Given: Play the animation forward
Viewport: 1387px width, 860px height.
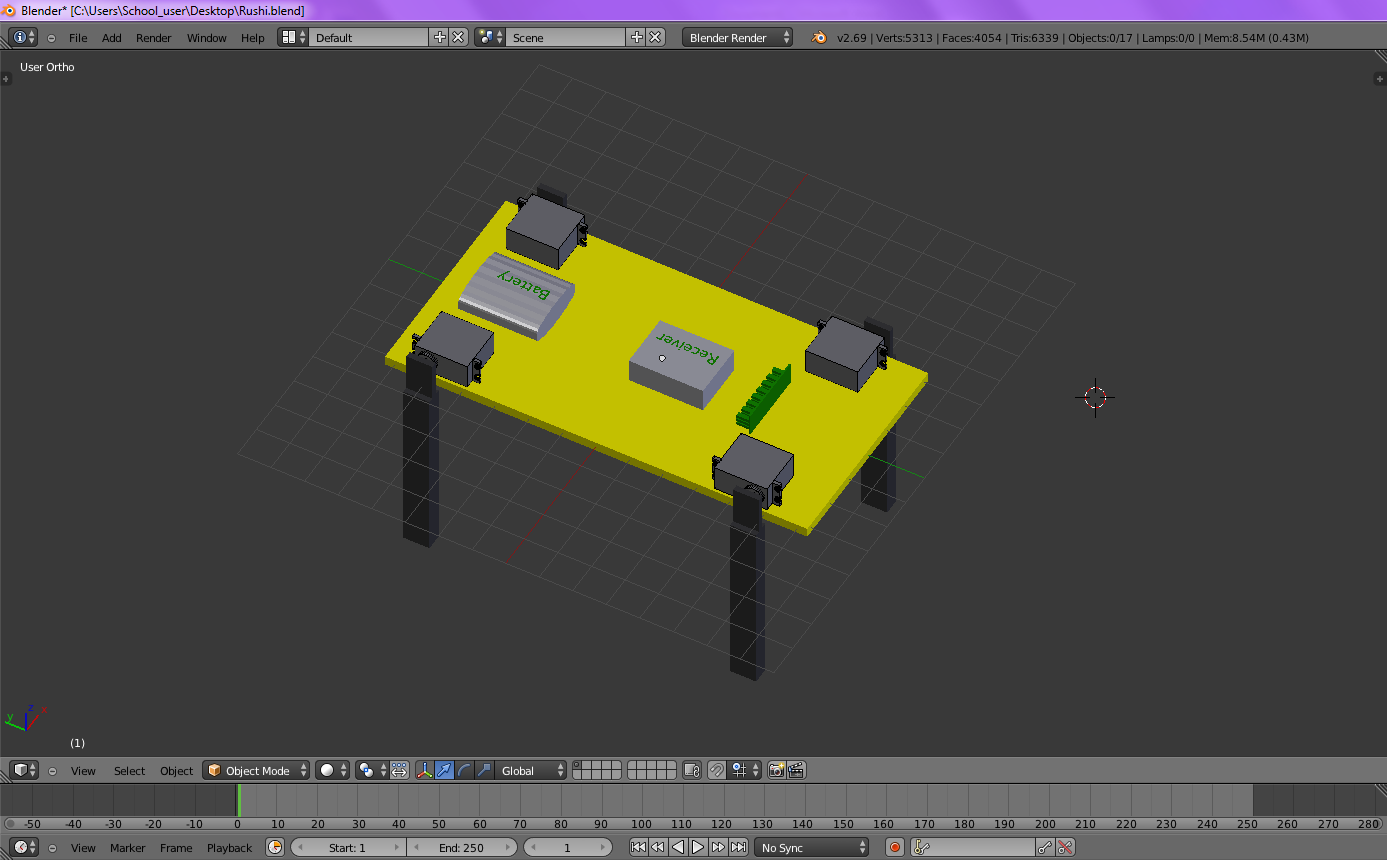Looking at the screenshot, I should [x=698, y=847].
